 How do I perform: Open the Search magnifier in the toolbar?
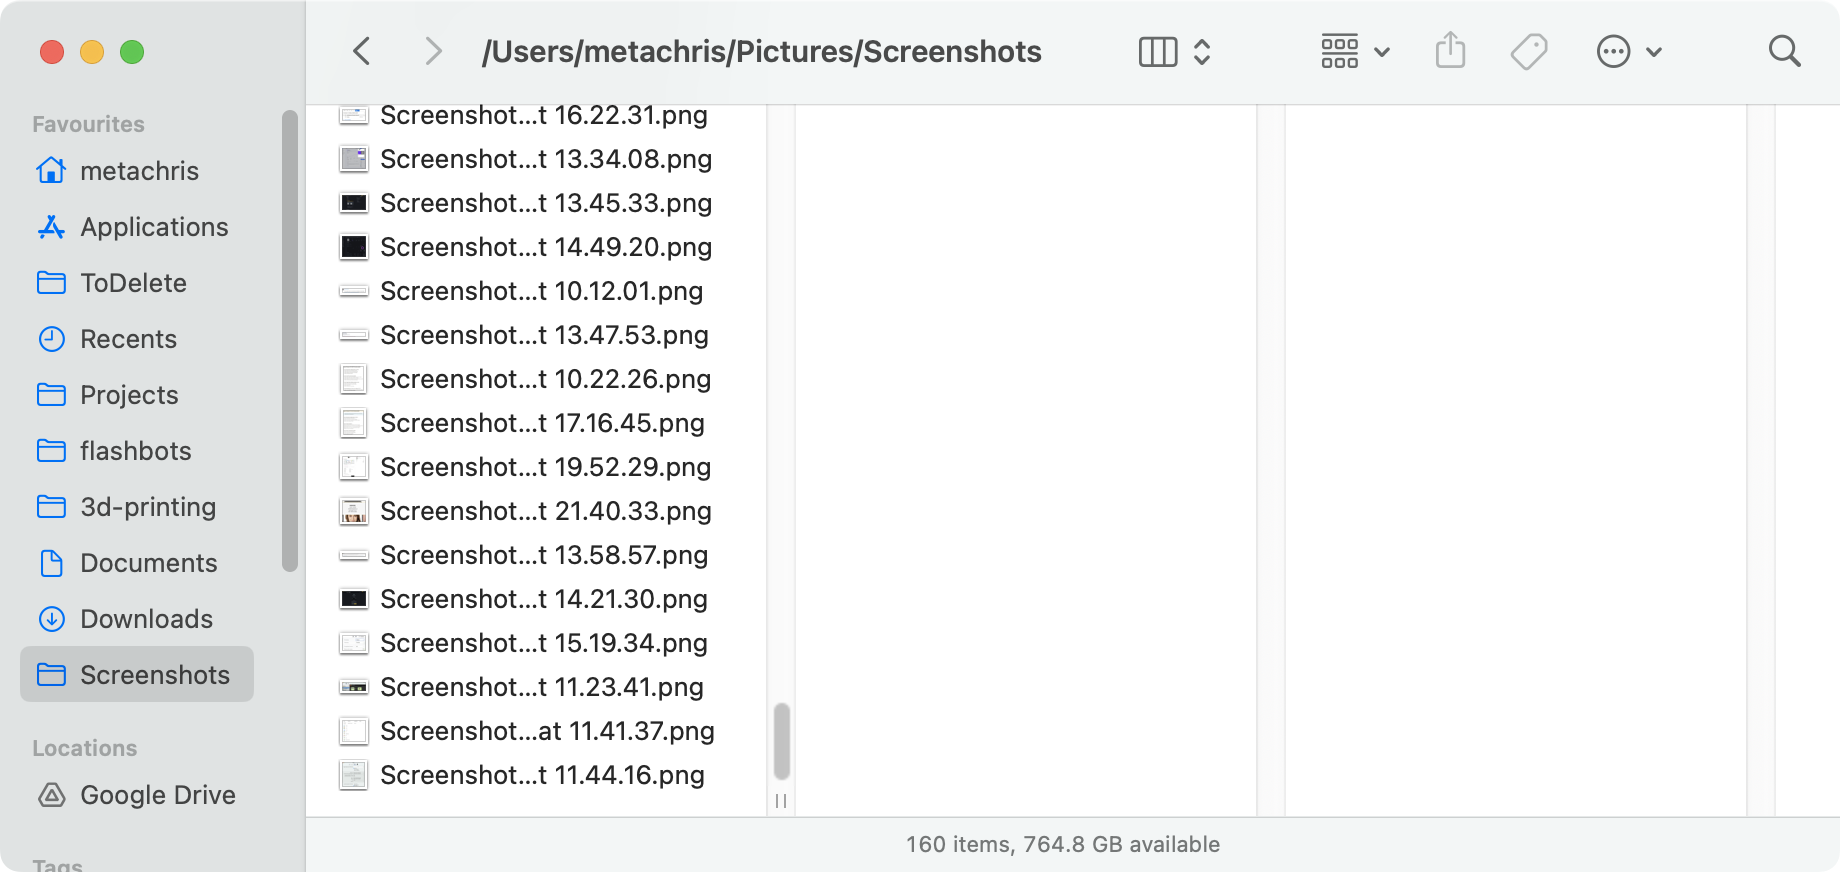[x=1784, y=51]
